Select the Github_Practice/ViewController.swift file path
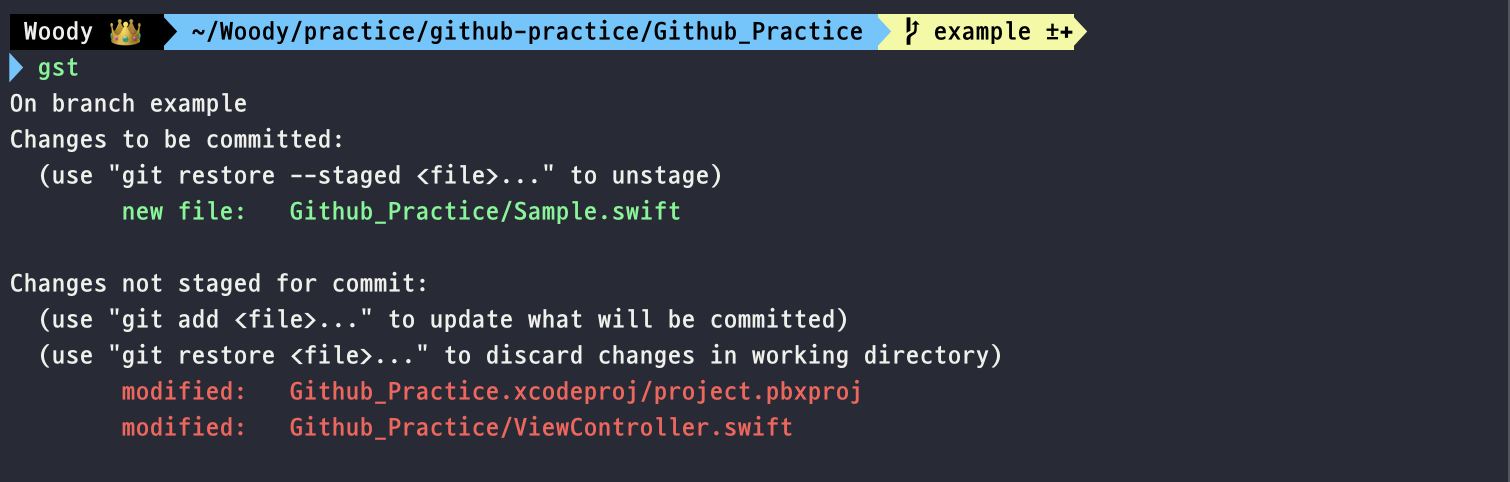 click(541, 428)
